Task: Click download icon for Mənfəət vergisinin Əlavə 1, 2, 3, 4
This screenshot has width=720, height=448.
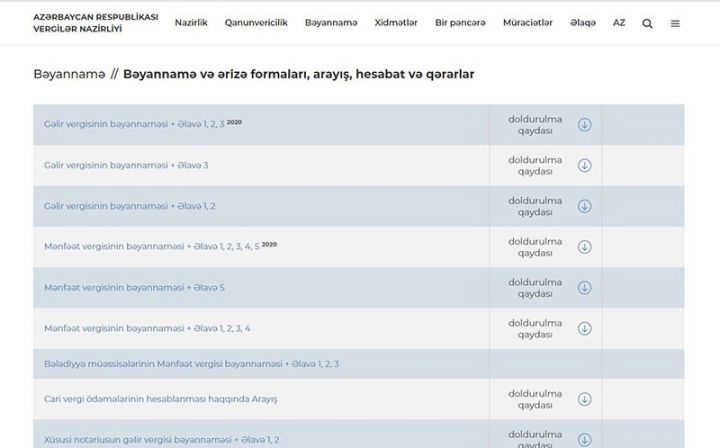Action: point(585,328)
